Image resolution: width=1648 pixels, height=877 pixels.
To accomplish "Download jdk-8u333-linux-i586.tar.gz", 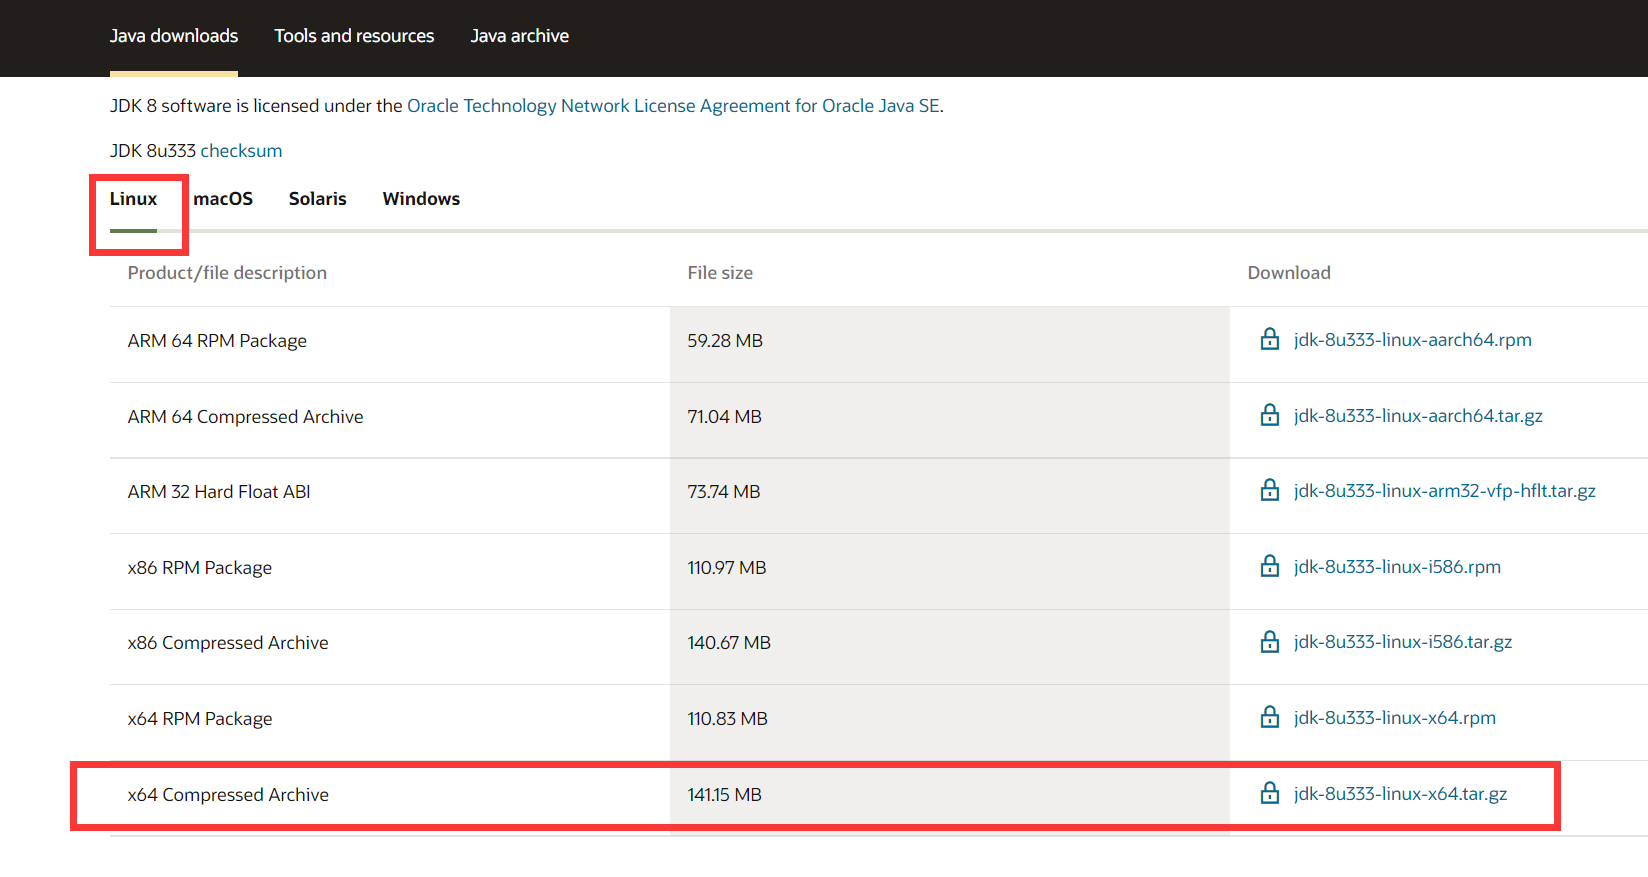I will 1402,642.
